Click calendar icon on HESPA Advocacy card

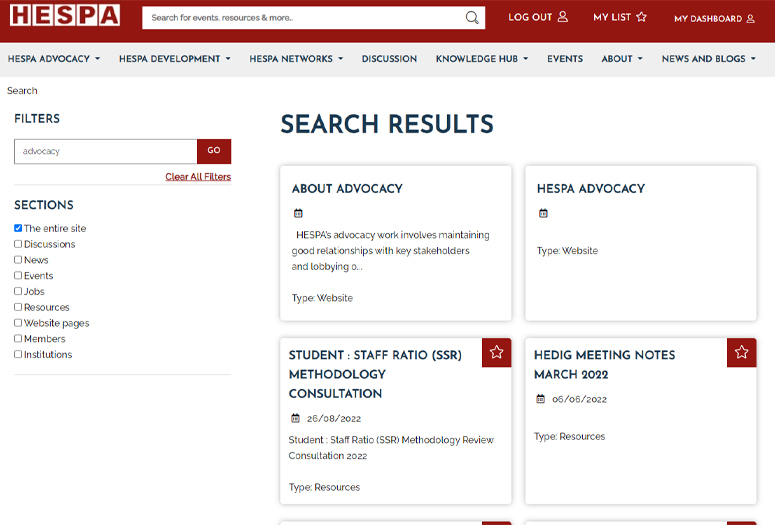click(x=543, y=214)
